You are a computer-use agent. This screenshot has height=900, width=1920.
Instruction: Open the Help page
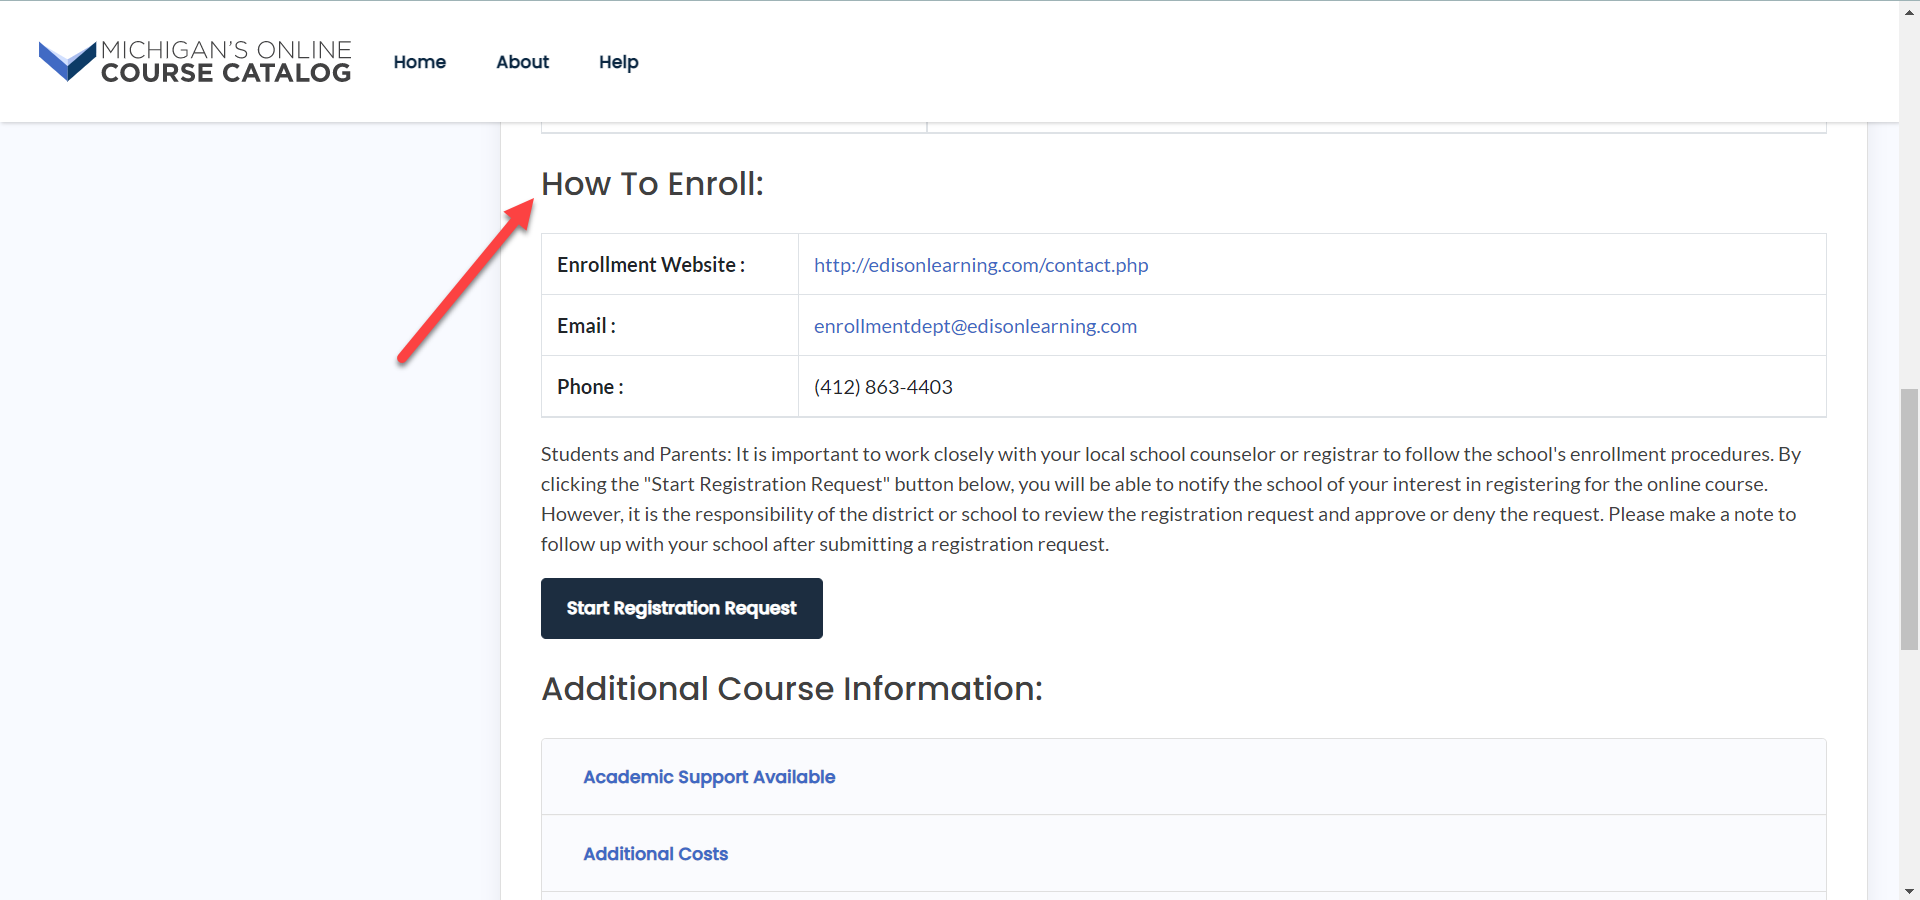[618, 61]
